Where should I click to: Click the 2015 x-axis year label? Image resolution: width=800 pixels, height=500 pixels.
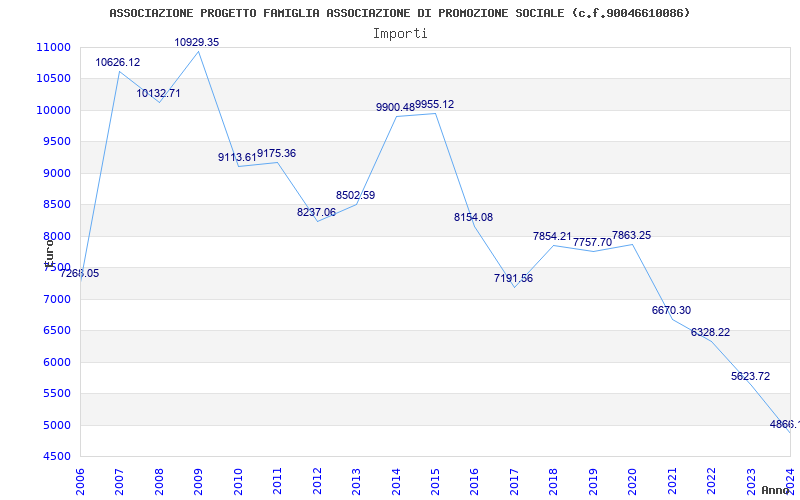click(x=435, y=481)
